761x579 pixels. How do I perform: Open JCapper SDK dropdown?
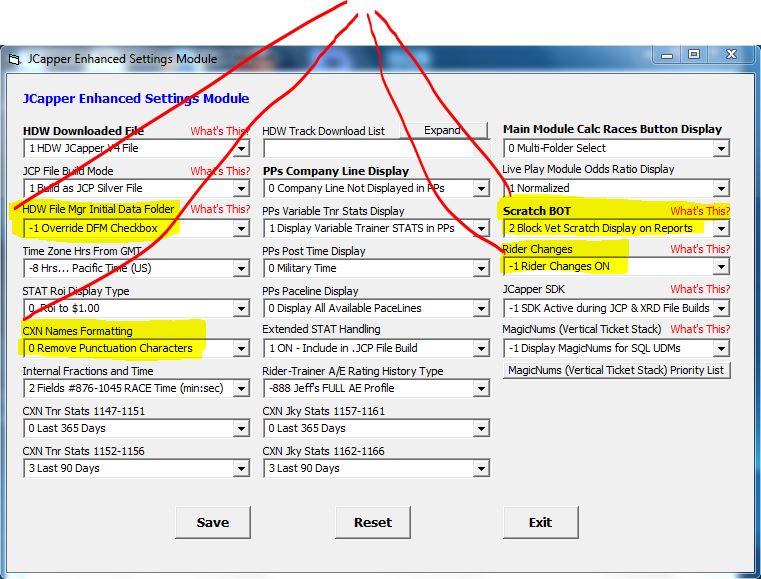pyautogui.click(x=721, y=308)
